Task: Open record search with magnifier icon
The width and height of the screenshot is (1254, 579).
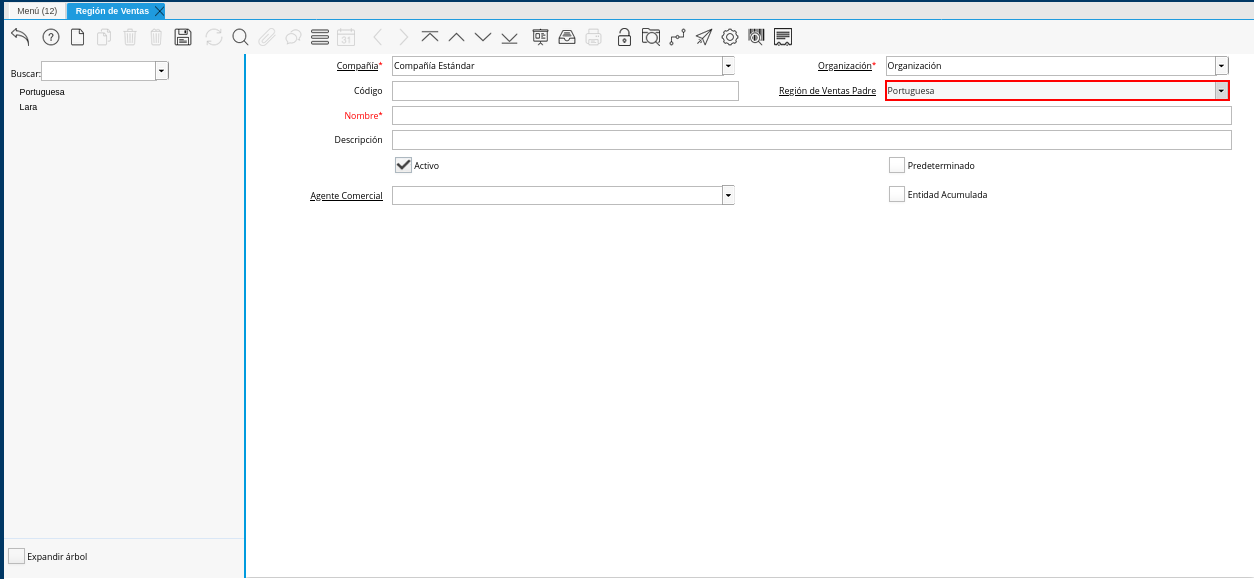Action: point(240,37)
